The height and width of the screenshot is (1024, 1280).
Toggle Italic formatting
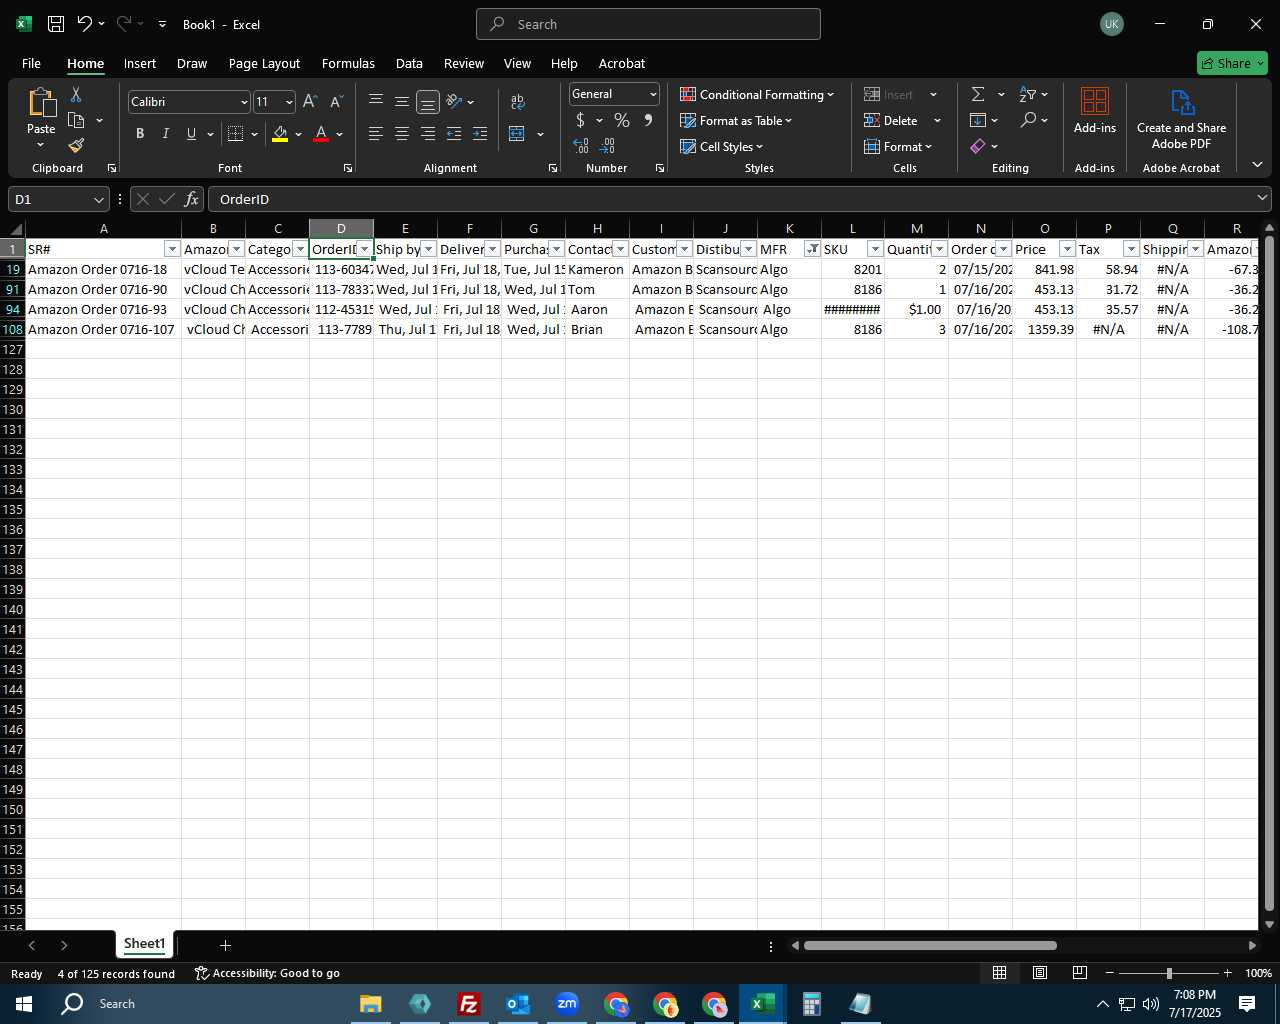[166, 134]
